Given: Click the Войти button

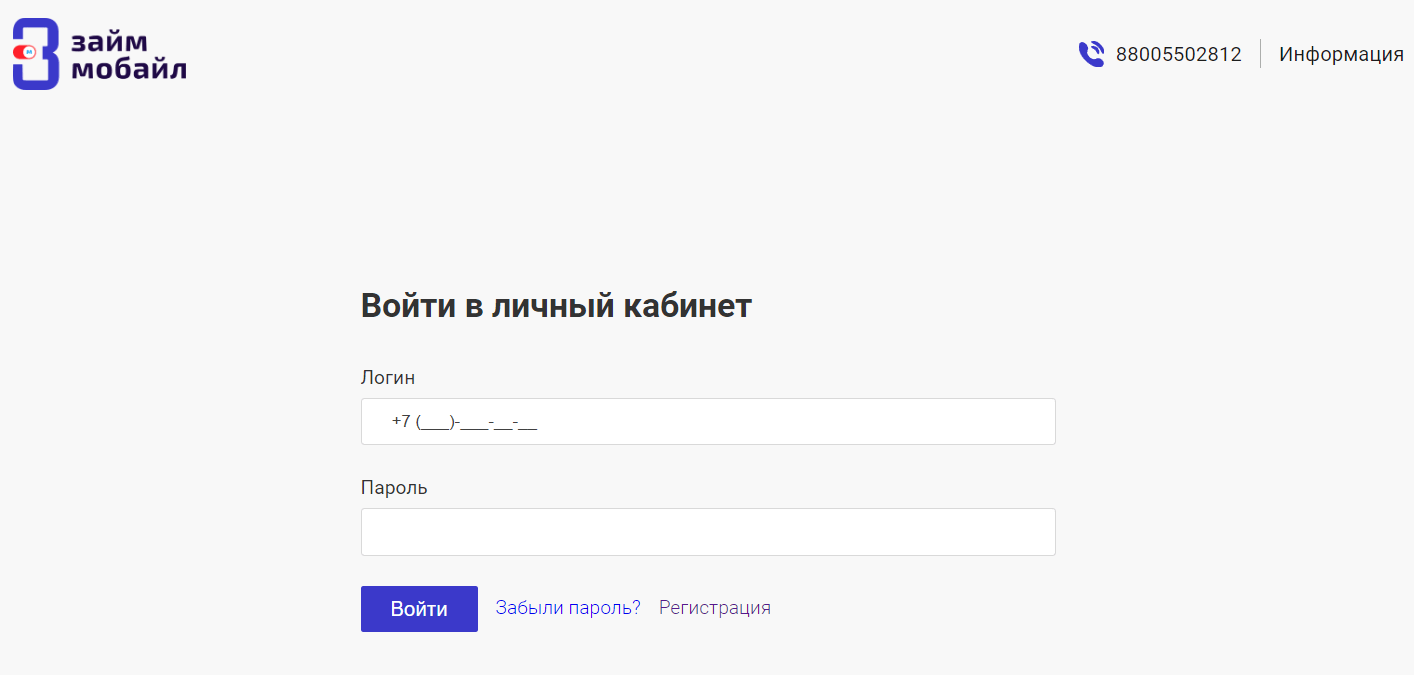Looking at the screenshot, I should (419, 609).
